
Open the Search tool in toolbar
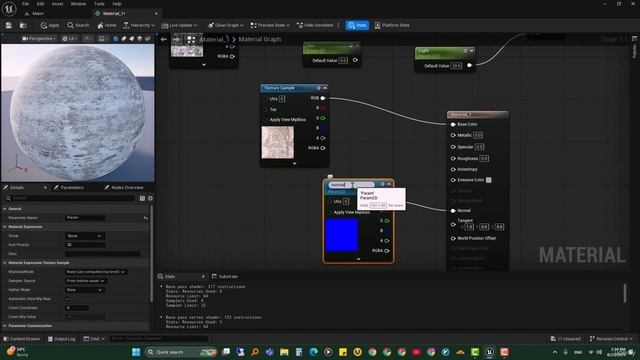click(78, 25)
